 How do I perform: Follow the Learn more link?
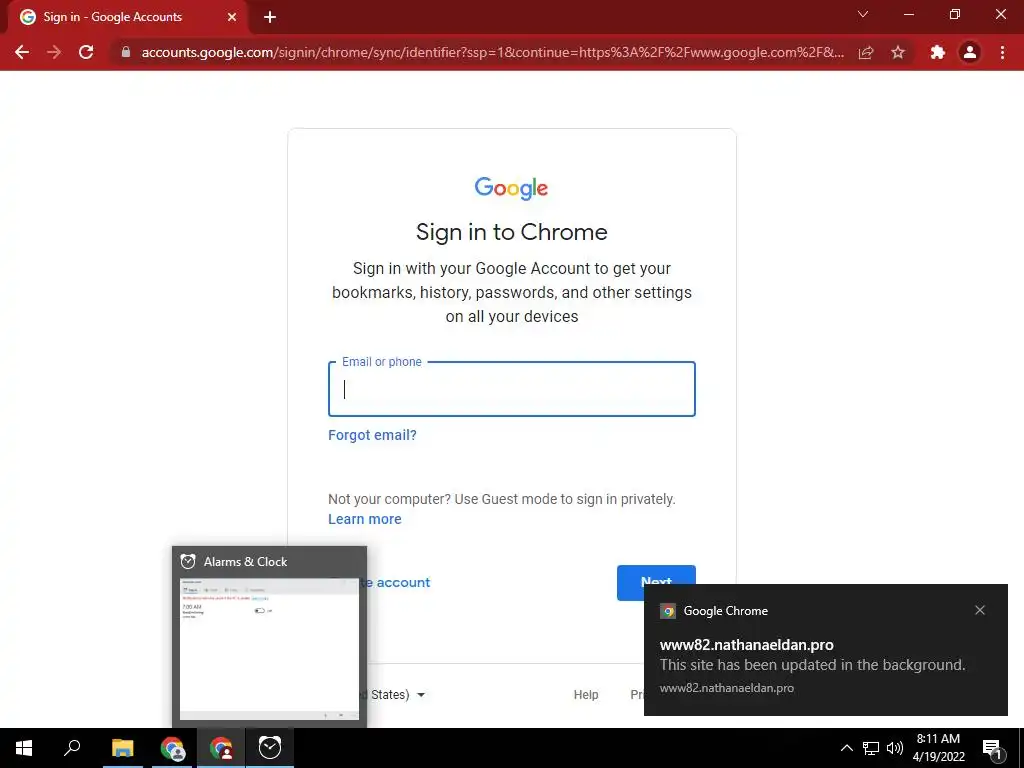[x=364, y=519]
